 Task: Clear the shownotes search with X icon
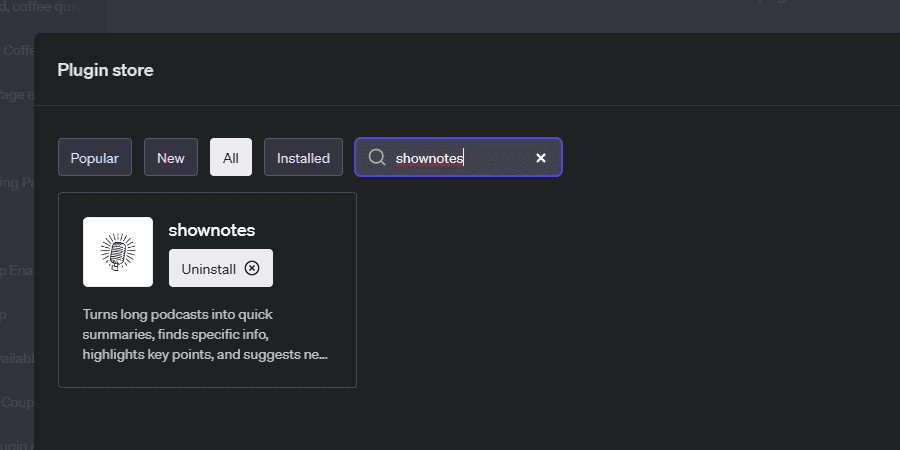(x=541, y=158)
